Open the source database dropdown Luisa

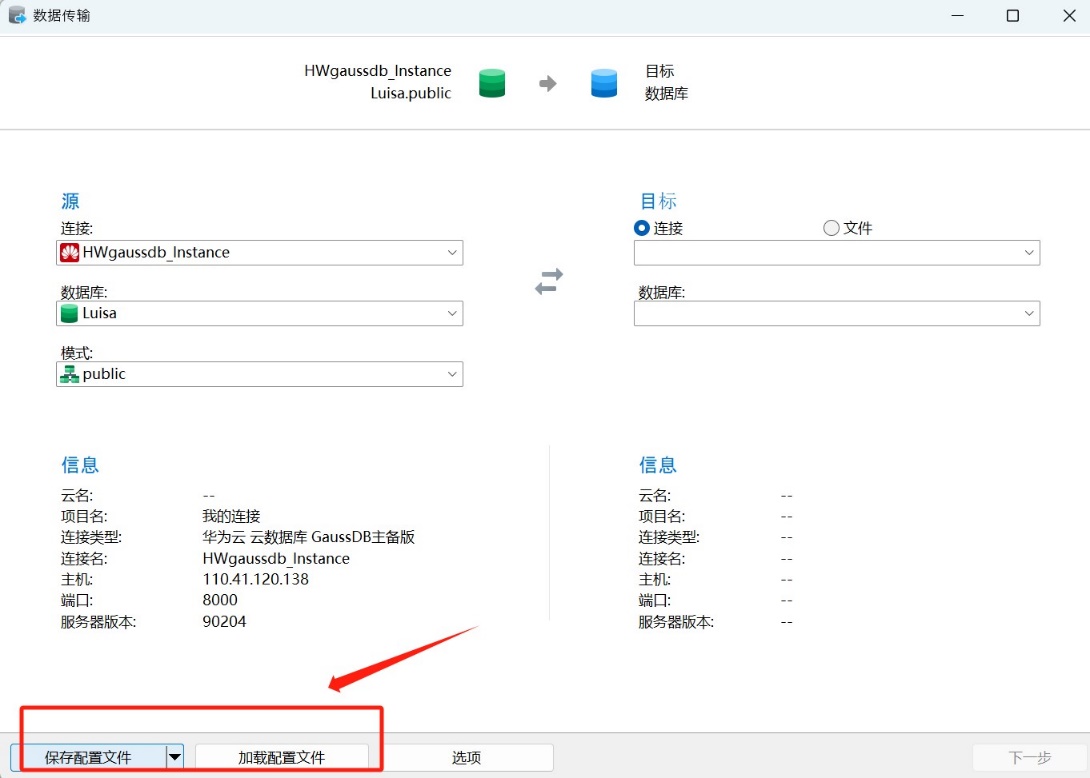(259, 314)
